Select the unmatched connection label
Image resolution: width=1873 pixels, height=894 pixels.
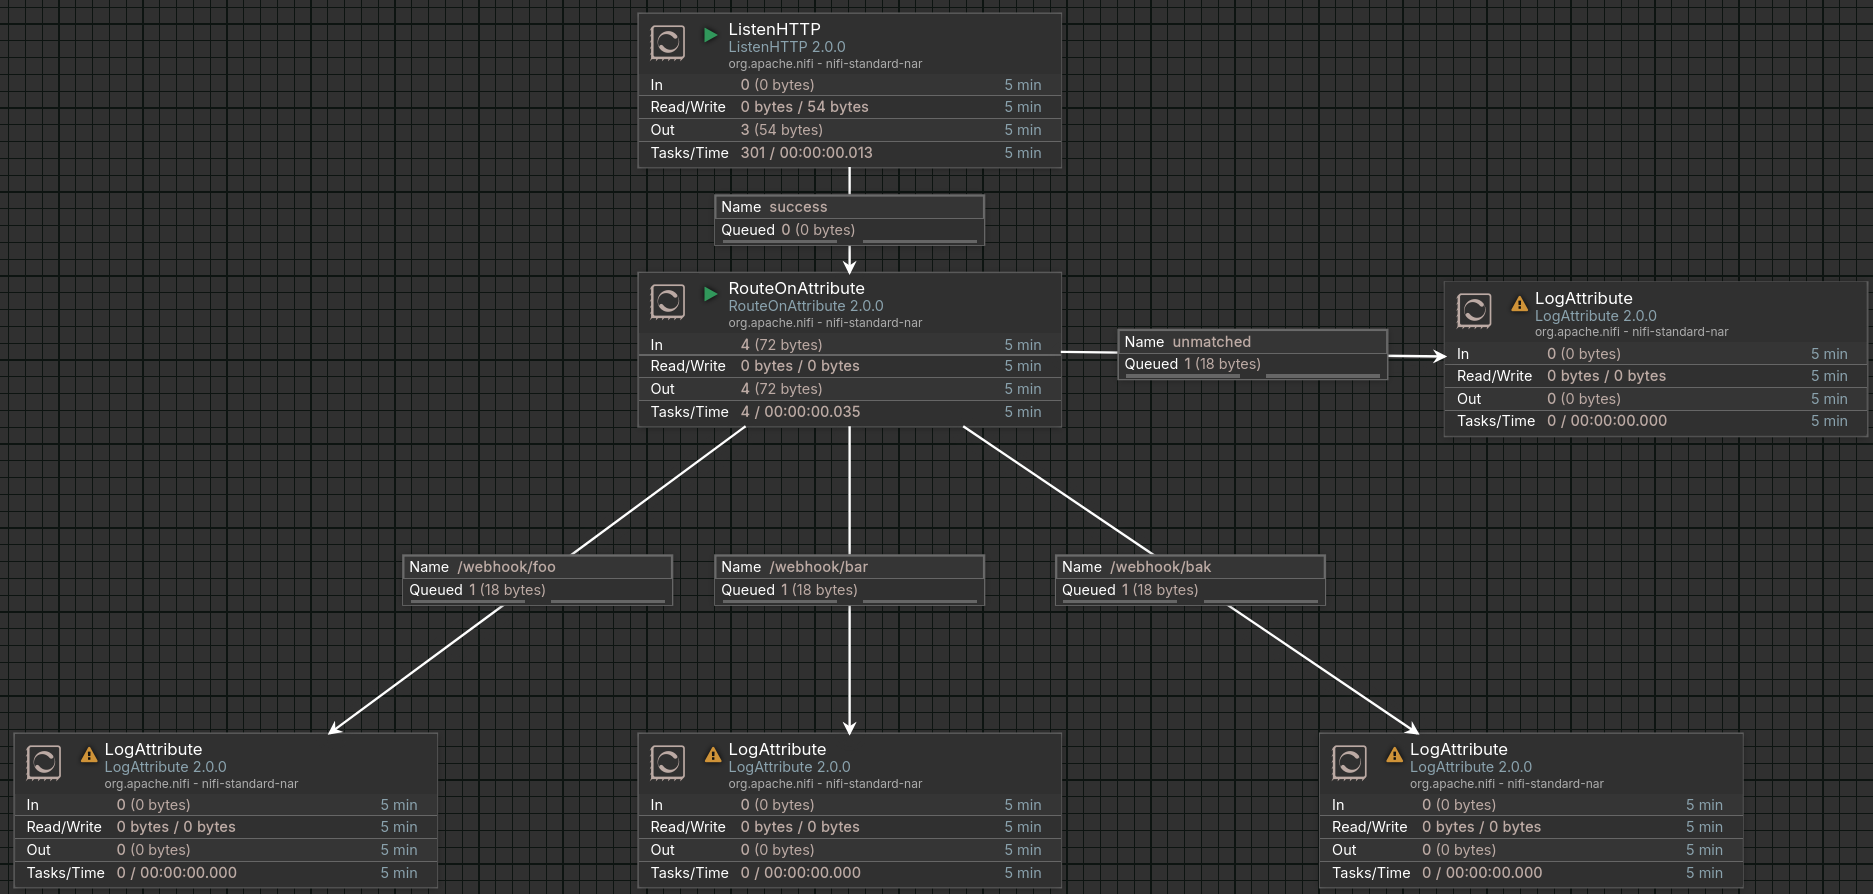[x=1252, y=343]
